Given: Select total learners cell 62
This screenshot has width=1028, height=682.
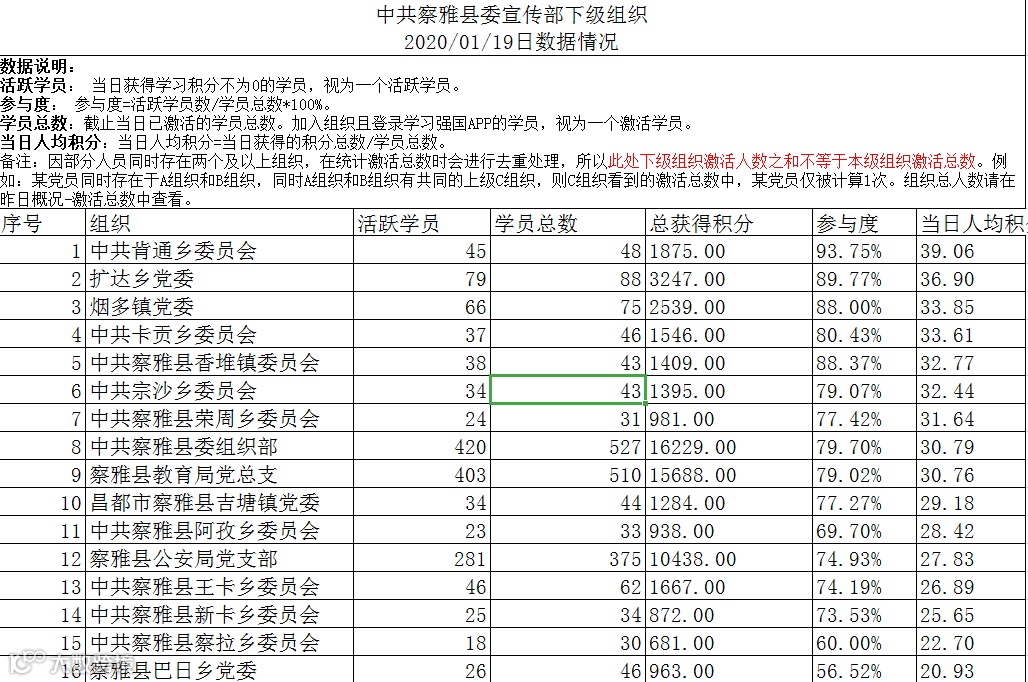Looking at the screenshot, I should (568, 586).
